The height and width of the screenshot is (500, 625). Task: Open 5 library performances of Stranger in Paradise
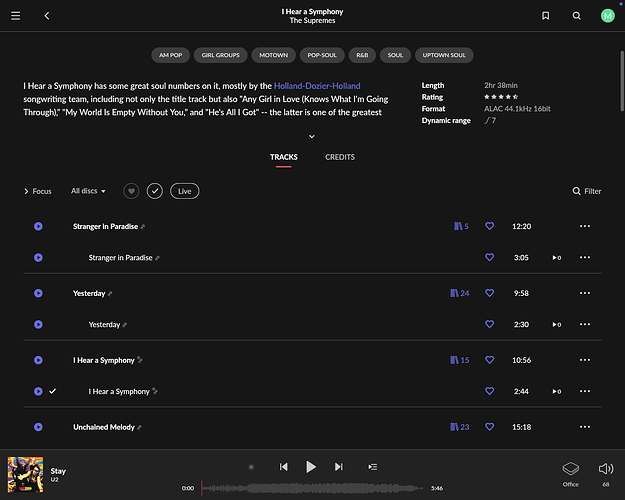[461, 226]
